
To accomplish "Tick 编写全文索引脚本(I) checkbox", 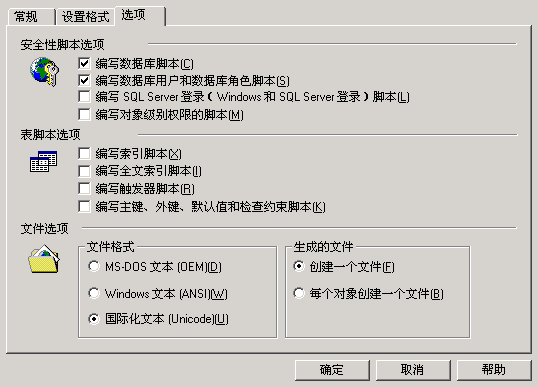I will (x=84, y=171).
